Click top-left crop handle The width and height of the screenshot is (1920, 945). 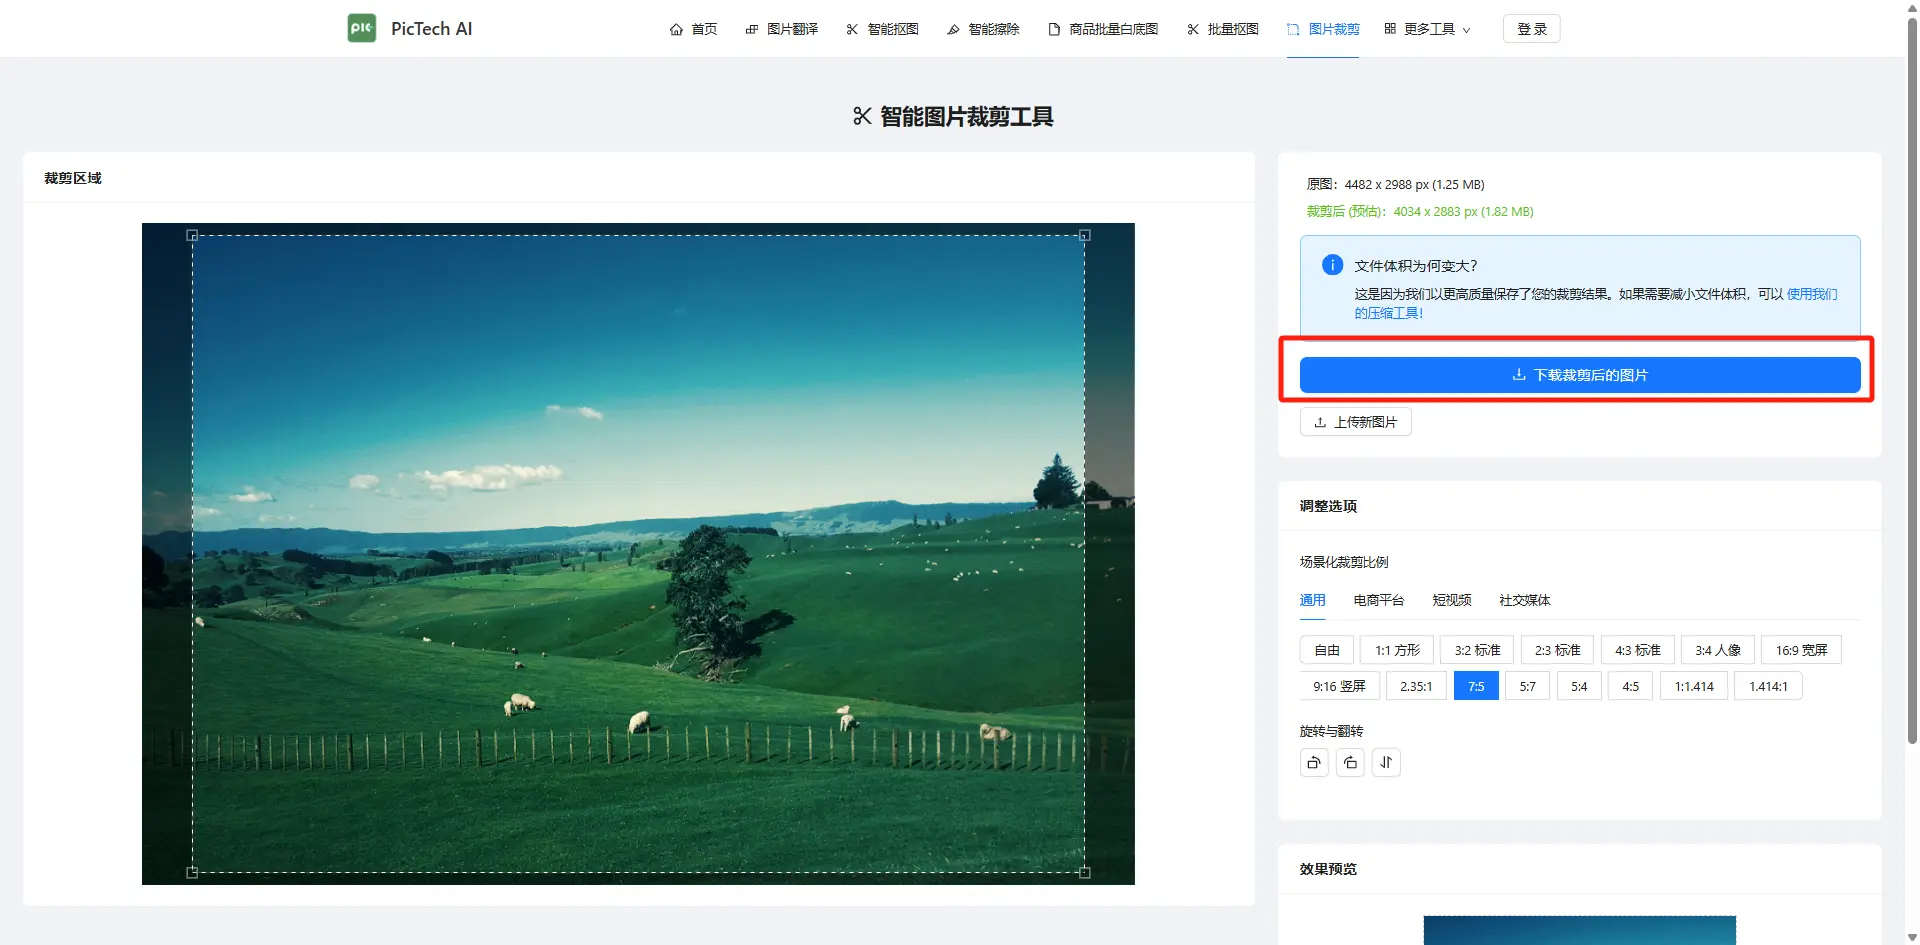192,236
